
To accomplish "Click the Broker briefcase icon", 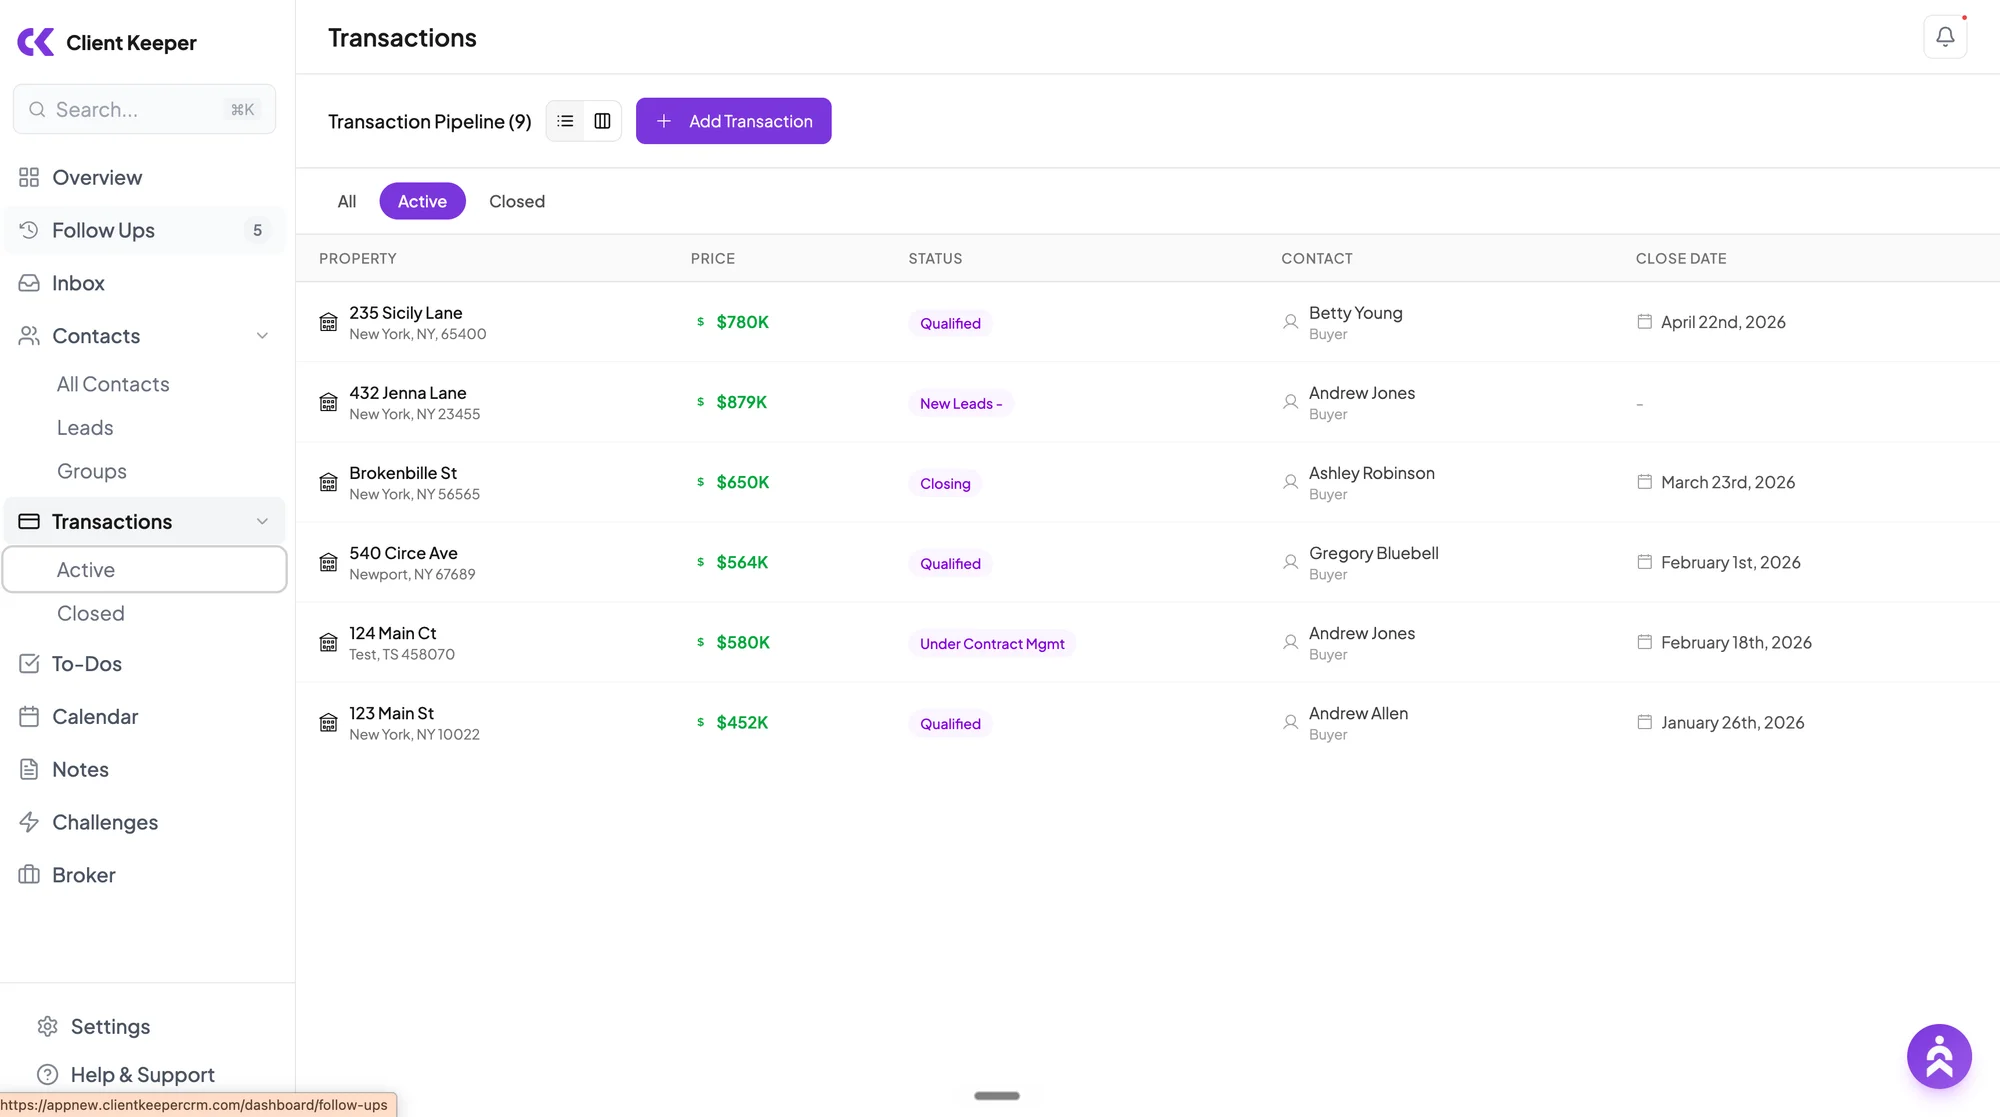I will [x=29, y=875].
